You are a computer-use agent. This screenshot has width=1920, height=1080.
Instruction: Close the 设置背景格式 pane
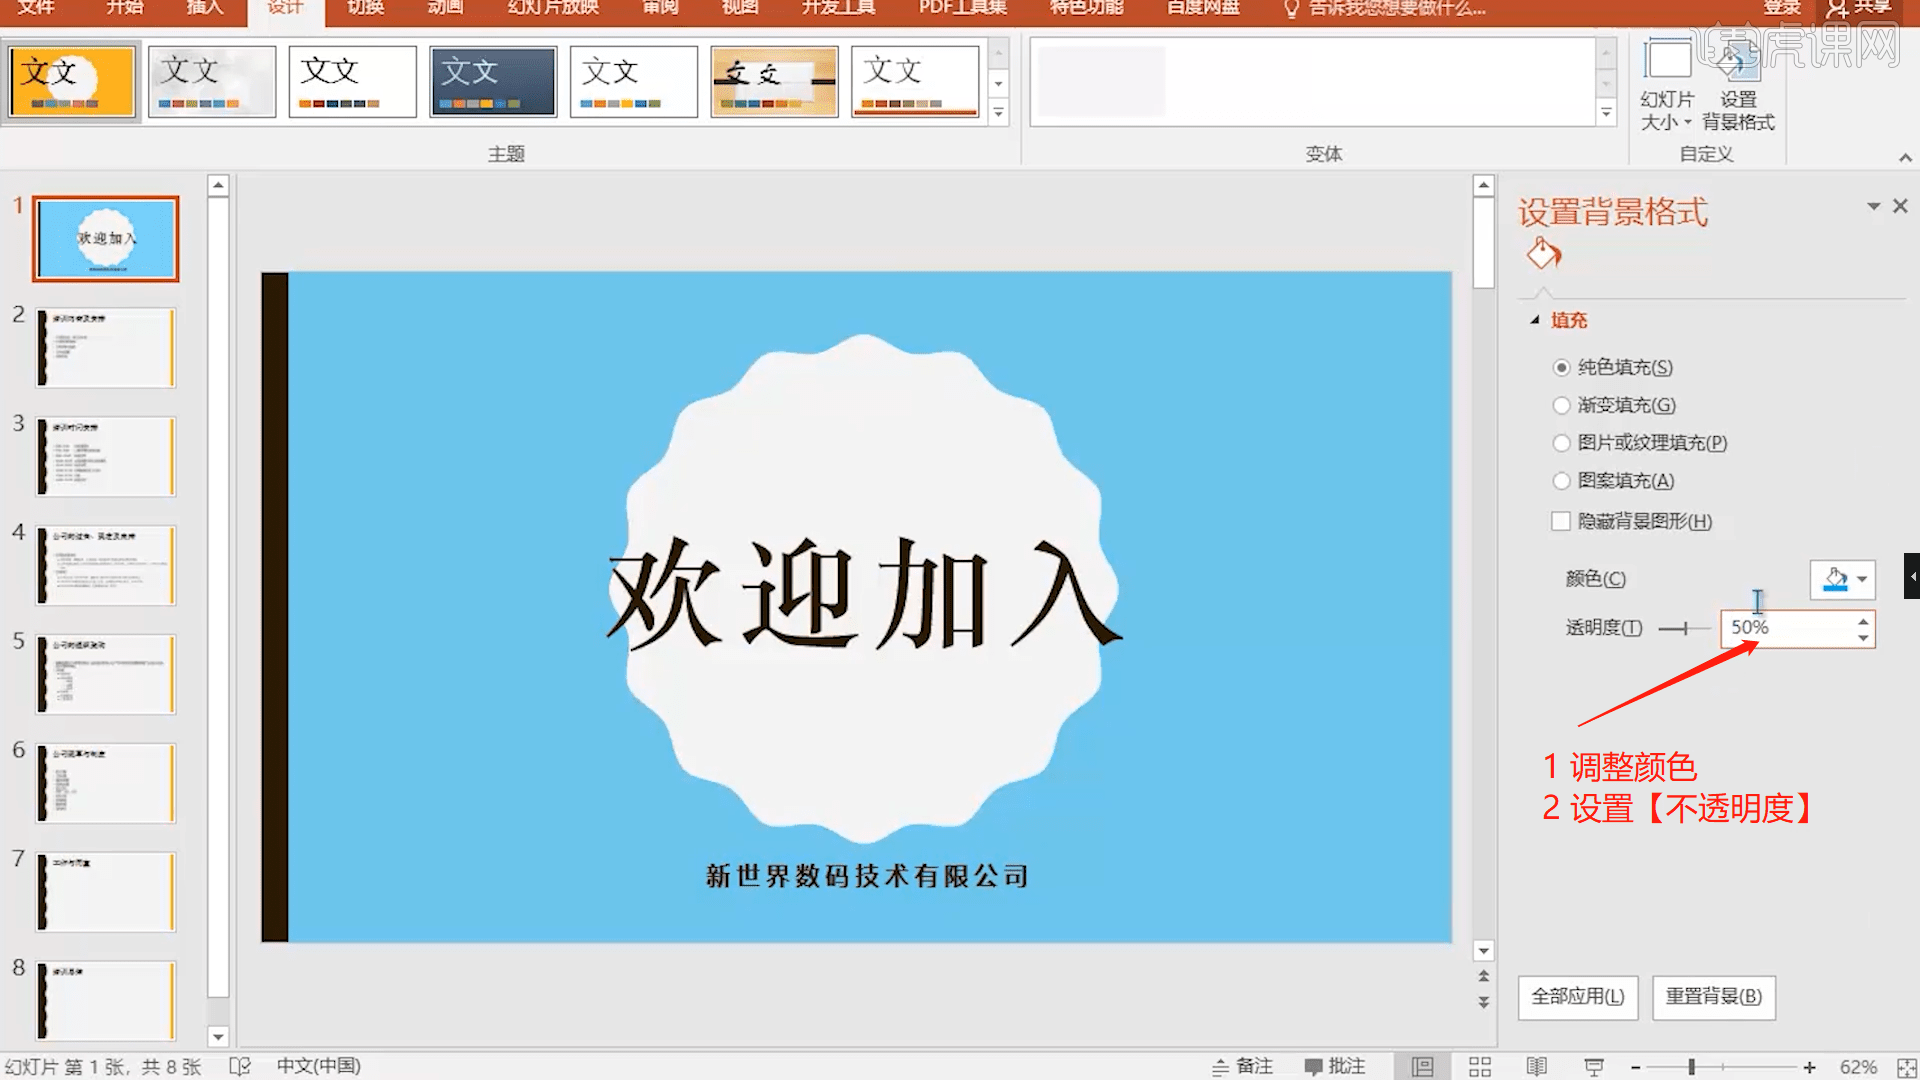click(1901, 206)
